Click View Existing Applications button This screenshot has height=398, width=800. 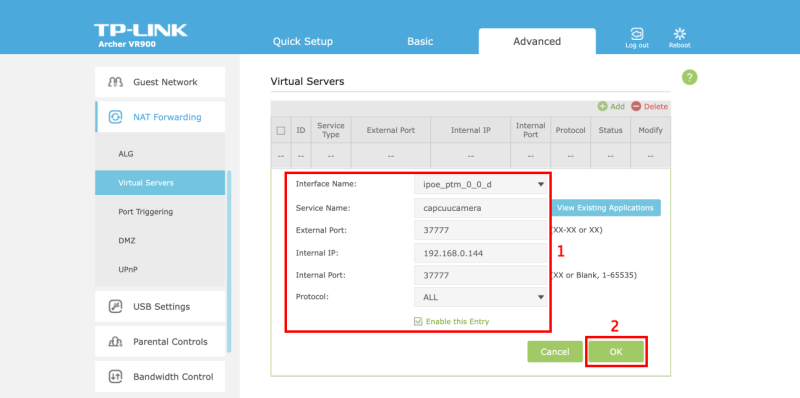tap(605, 208)
